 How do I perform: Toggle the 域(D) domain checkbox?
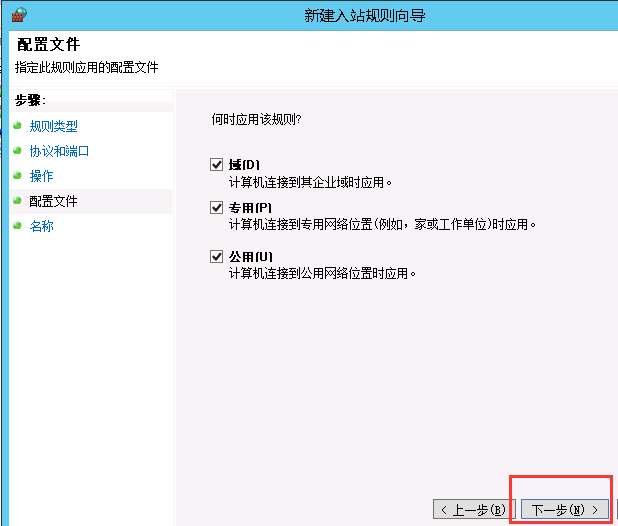click(216, 164)
